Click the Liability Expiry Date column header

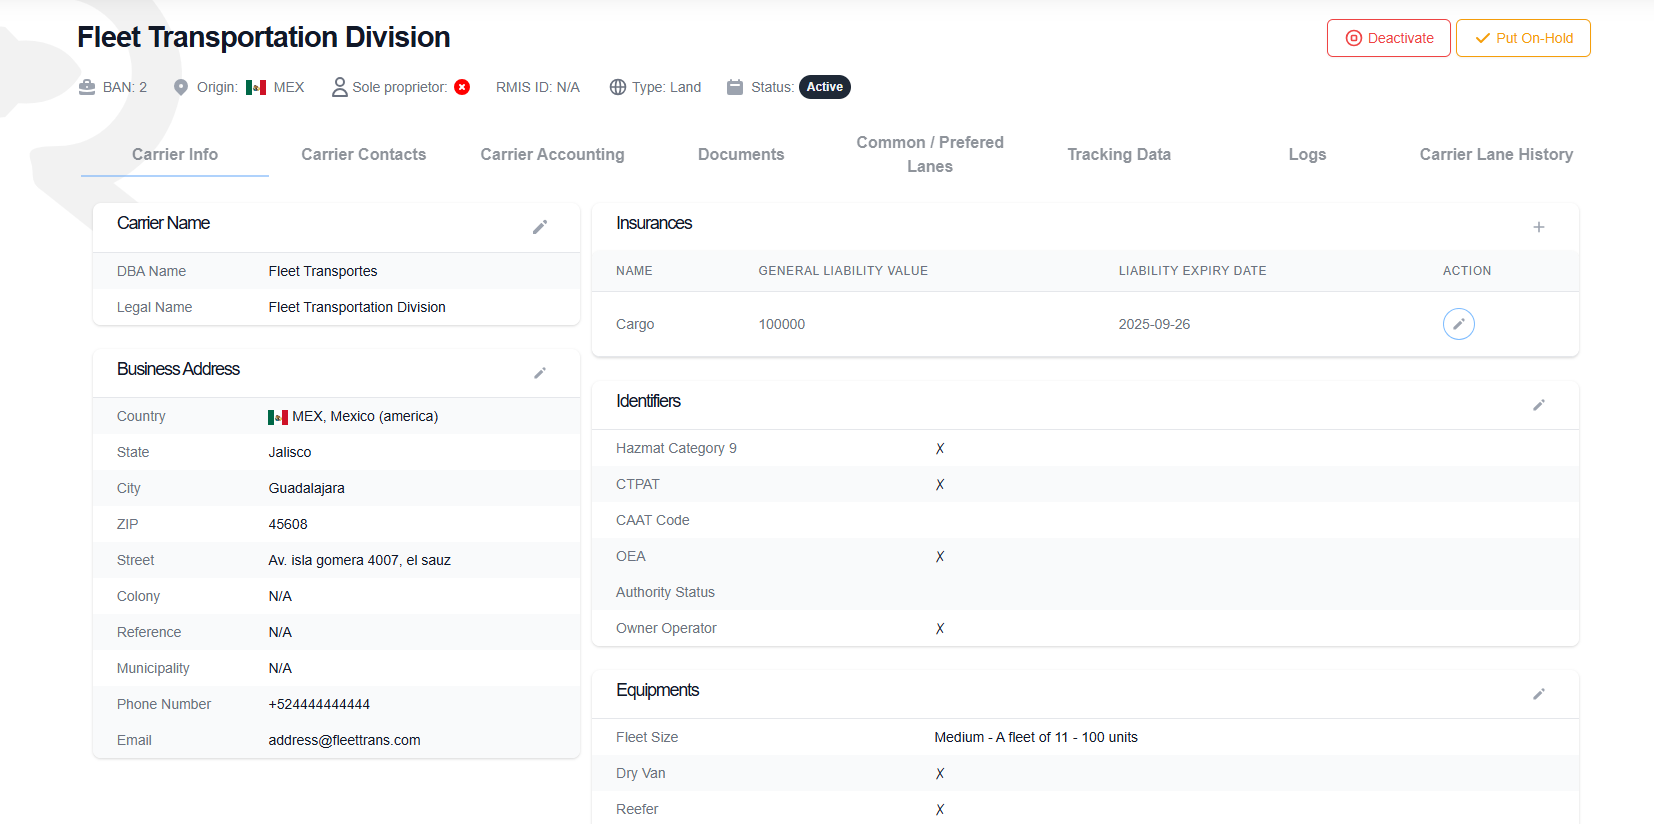[x=1192, y=271]
